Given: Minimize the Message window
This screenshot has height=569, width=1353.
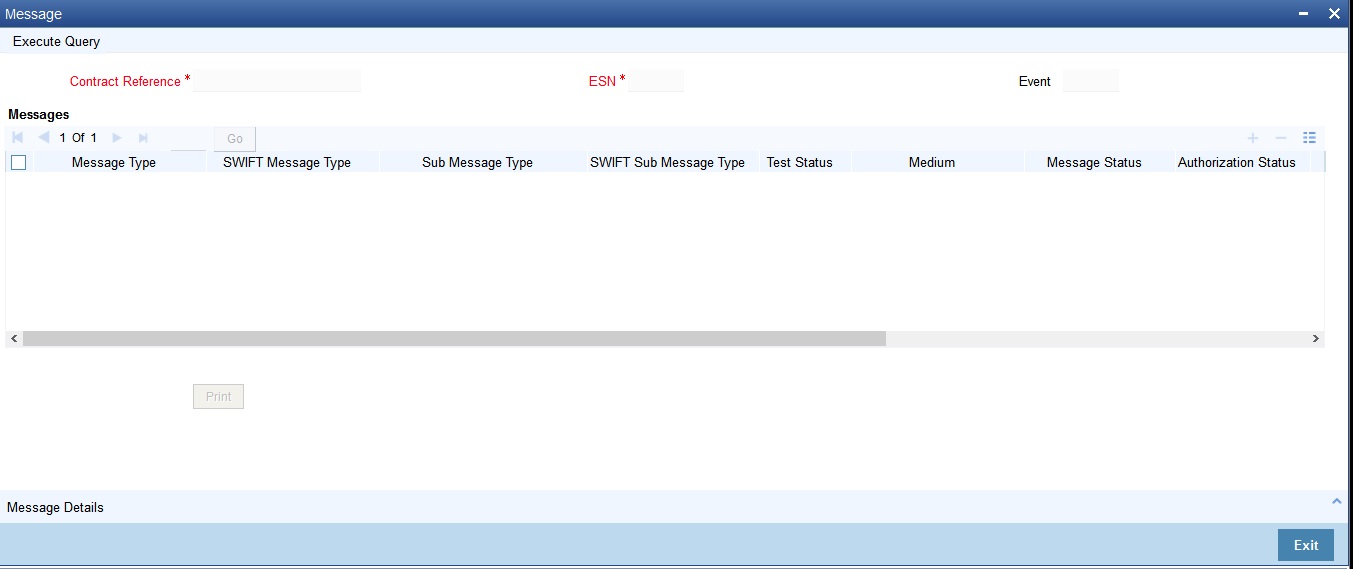Looking at the screenshot, I should coord(1304,14).
